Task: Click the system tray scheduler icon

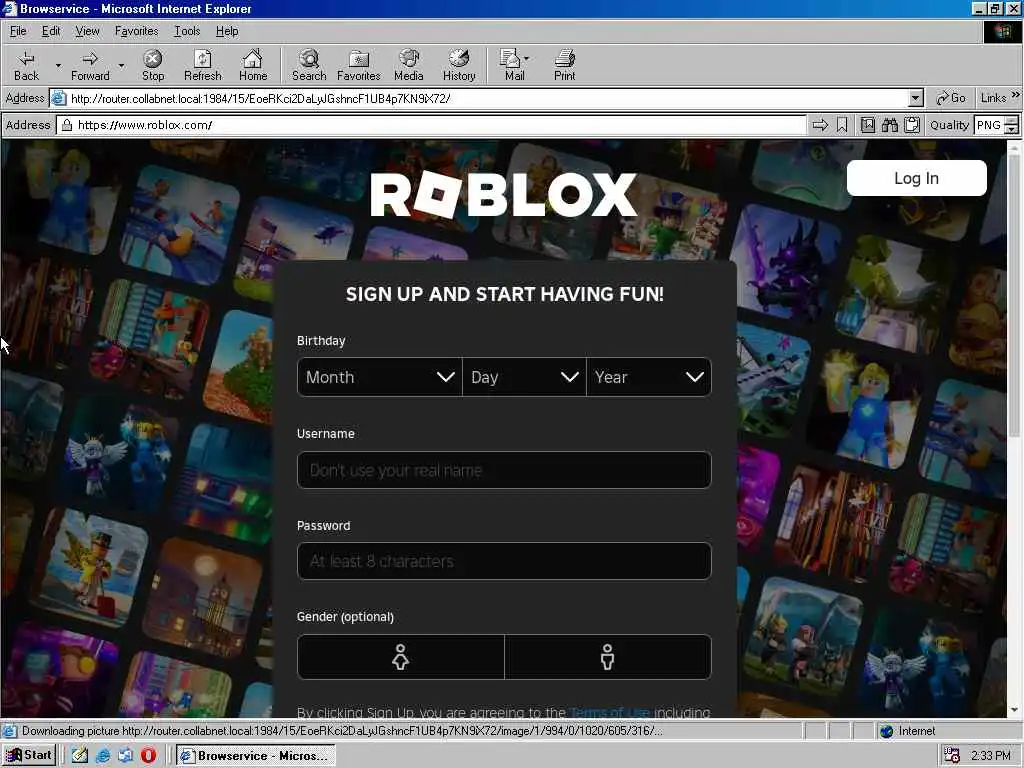Action: [952, 756]
